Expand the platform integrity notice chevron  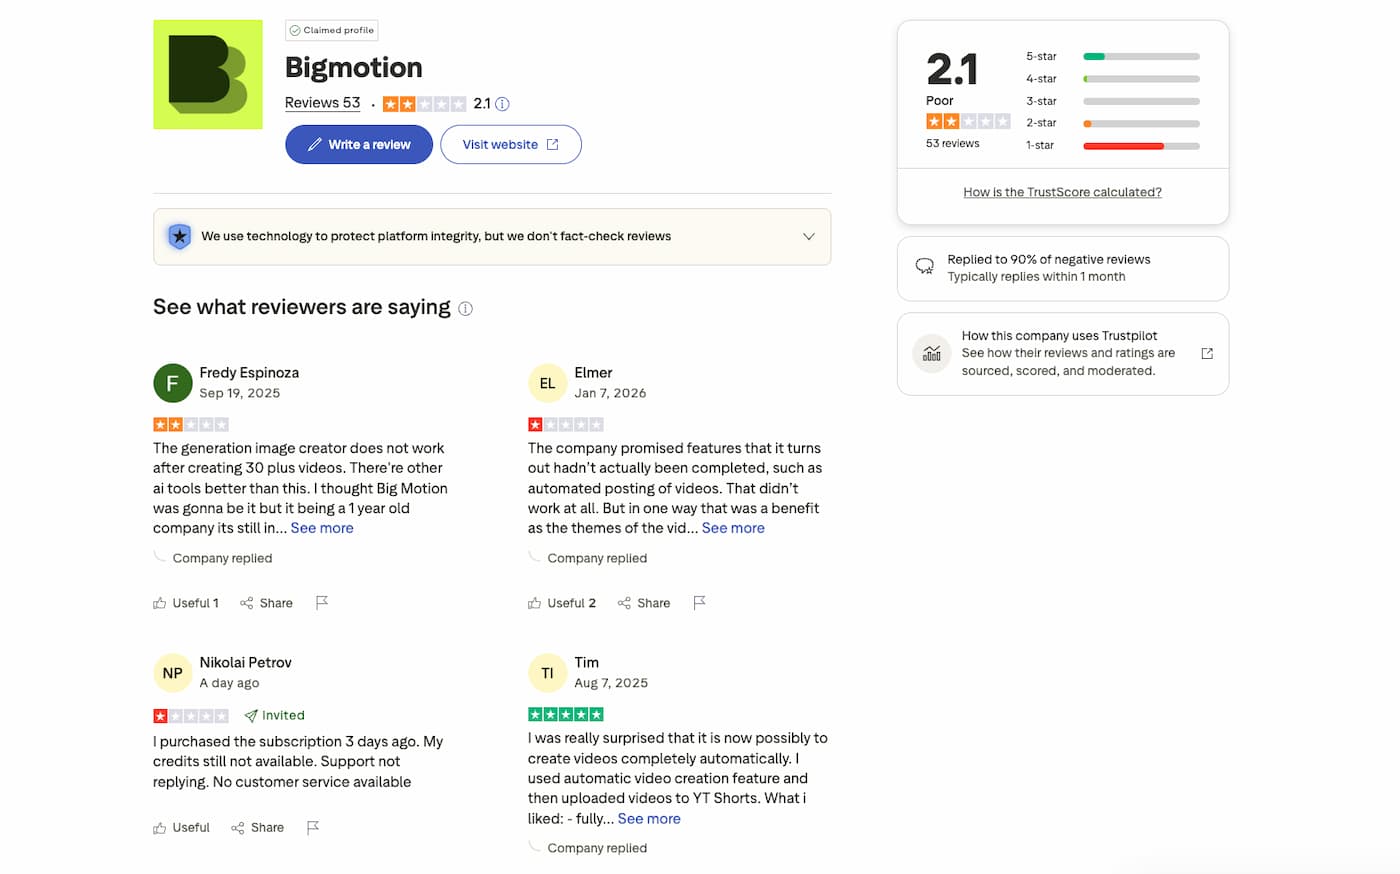808,237
